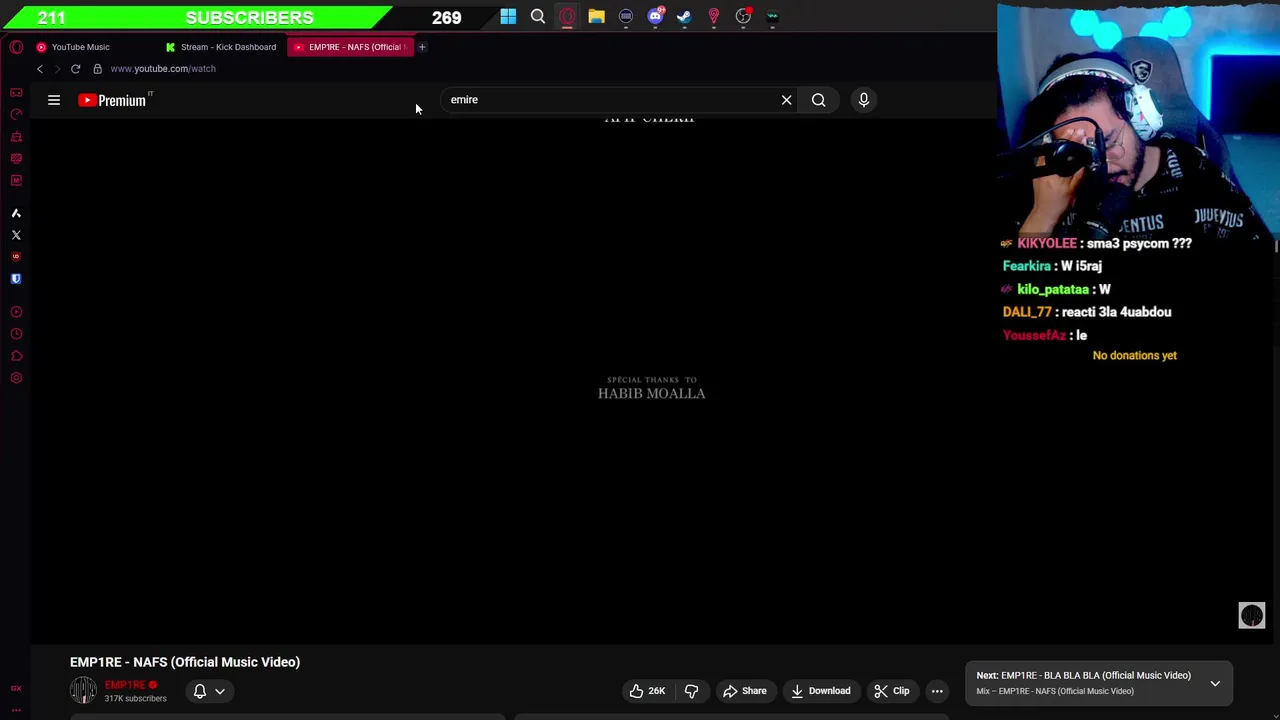Expand the Next mix playlist panel
The height and width of the screenshot is (720, 1280).
(1215, 684)
